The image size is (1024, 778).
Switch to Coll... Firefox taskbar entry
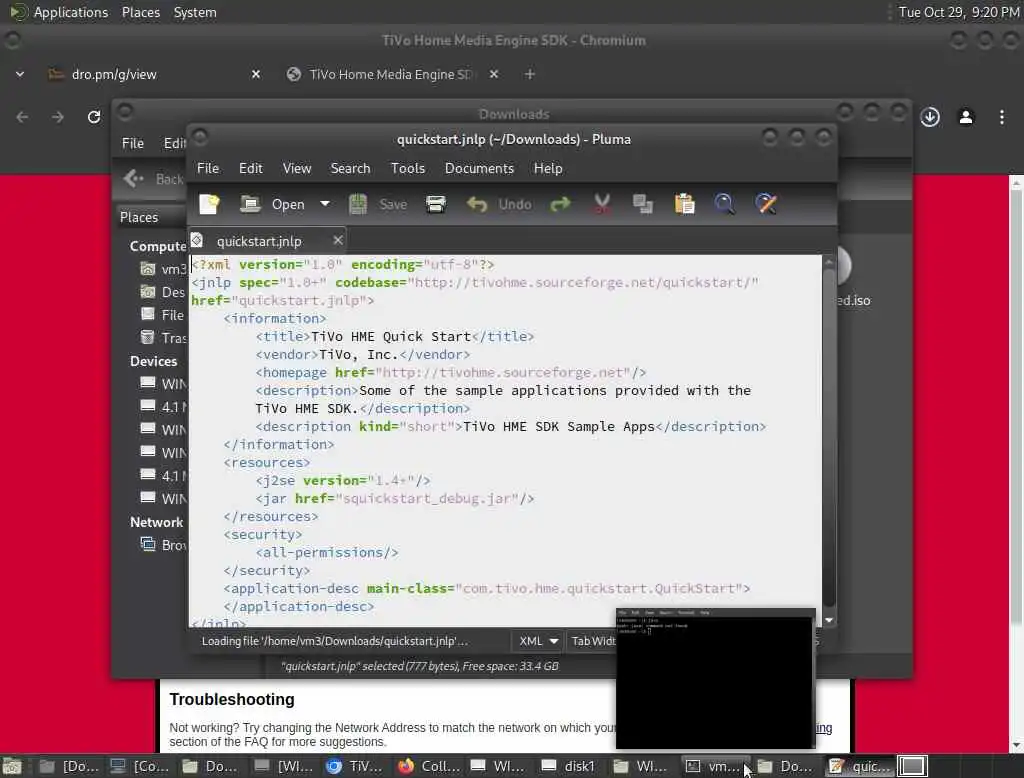tap(429, 766)
